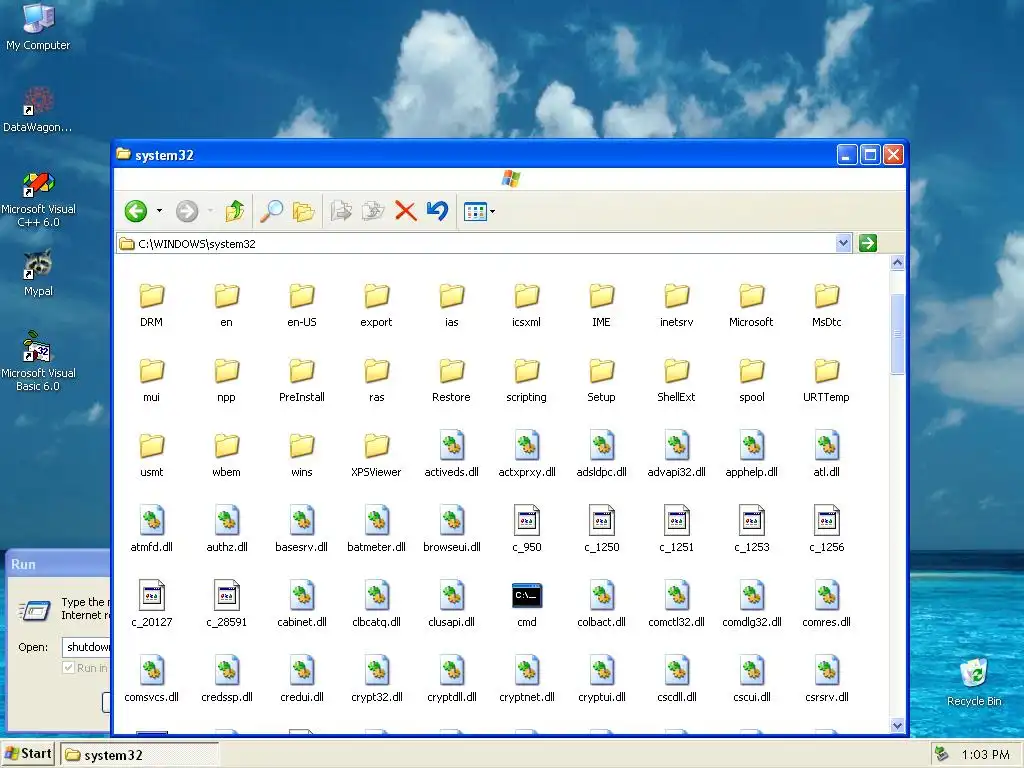Click the red Delete X toolbar icon
This screenshot has width=1024, height=768.
pyautogui.click(x=406, y=211)
